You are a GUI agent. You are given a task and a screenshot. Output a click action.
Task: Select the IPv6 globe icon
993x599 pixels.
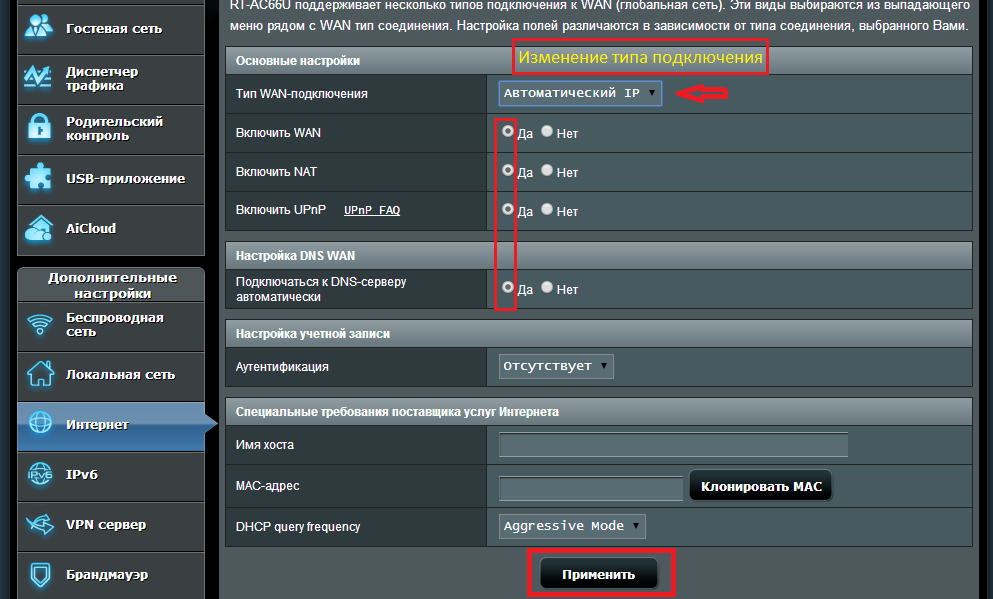click(40, 474)
